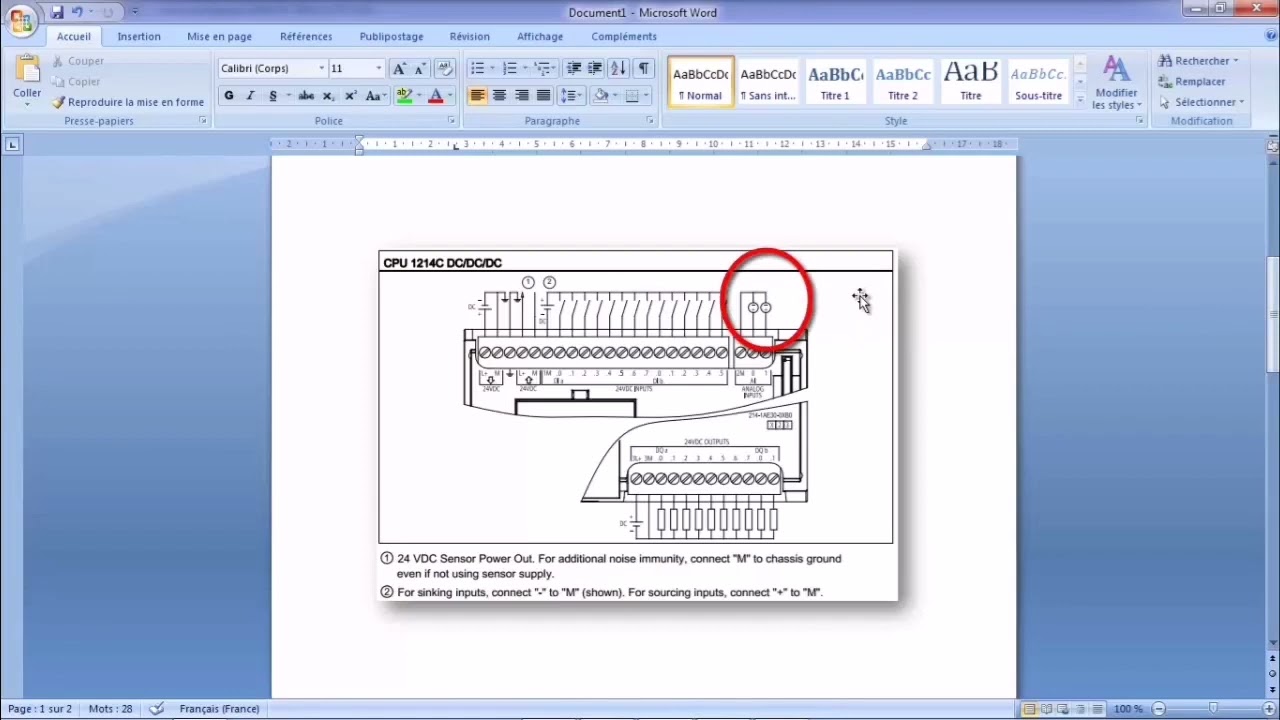Click Reproduire la mise en forme
This screenshot has height=720, width=1280.
(128, 102)
